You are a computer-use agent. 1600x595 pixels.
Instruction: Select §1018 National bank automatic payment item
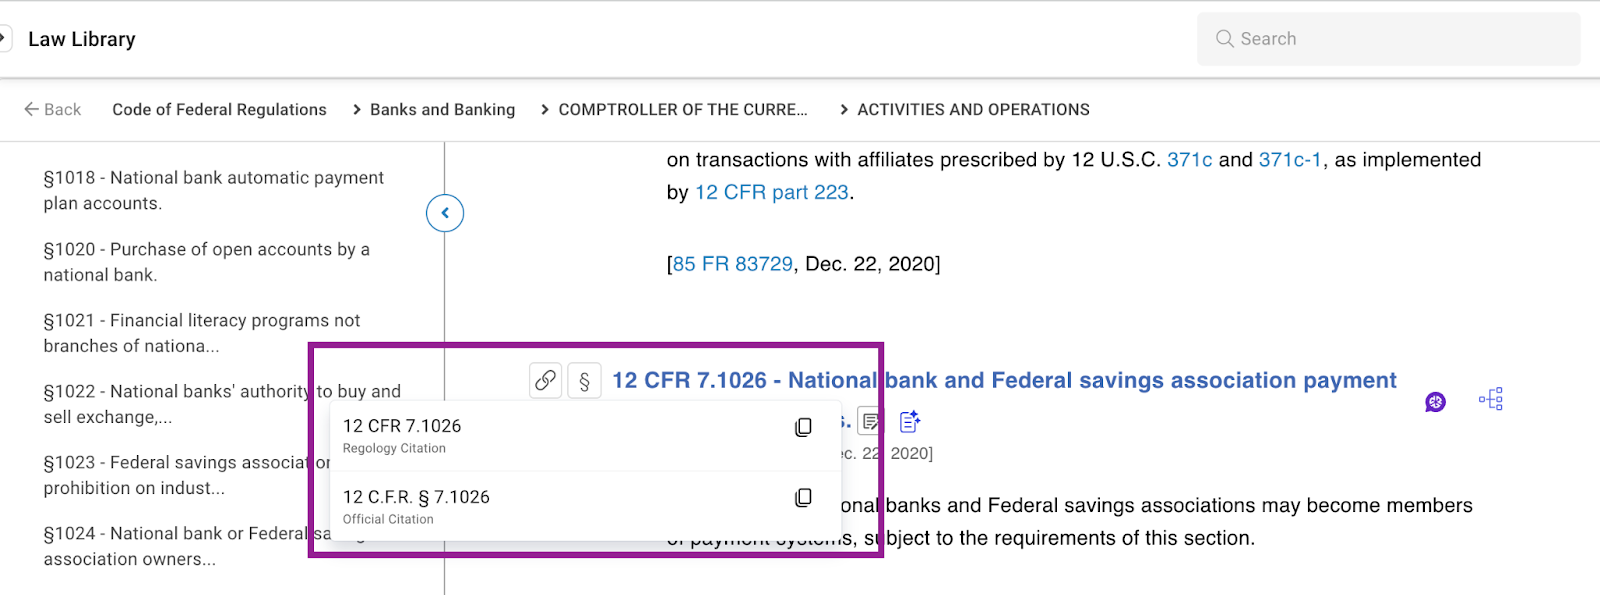[x=213, y=190]
